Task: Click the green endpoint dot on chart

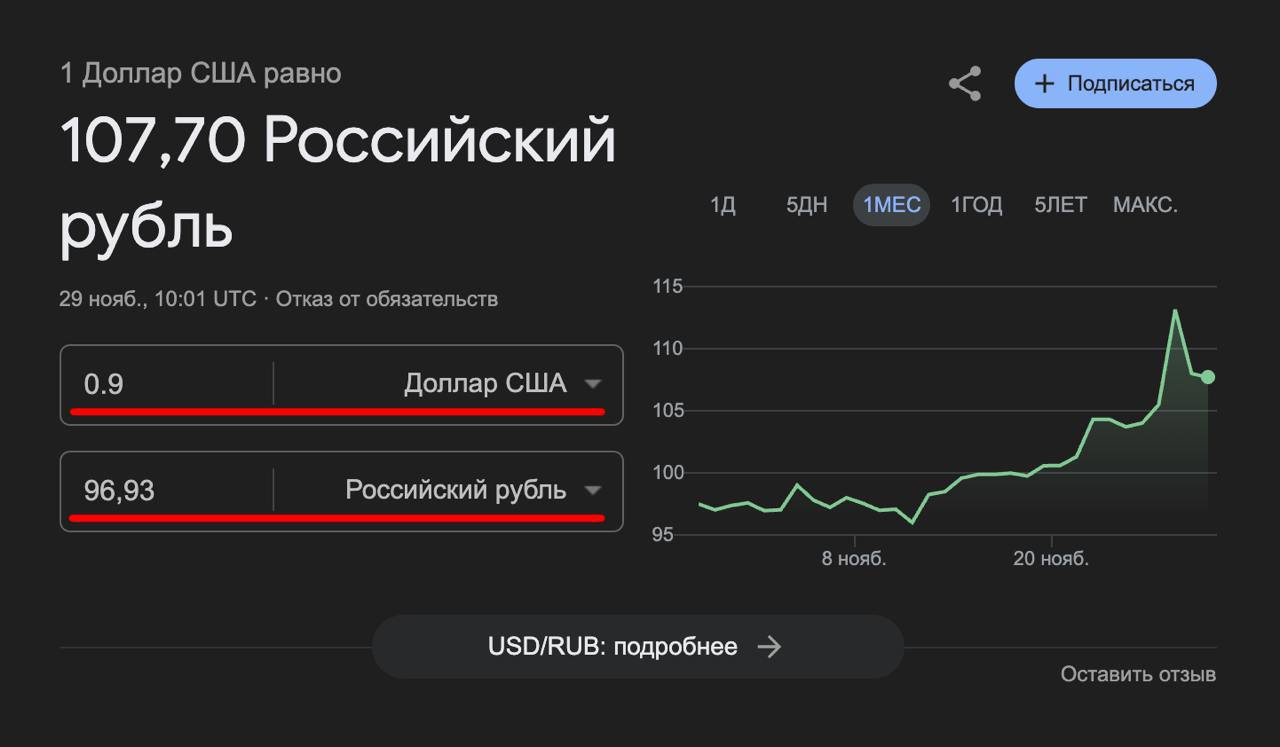Action: pos(1208,377)
